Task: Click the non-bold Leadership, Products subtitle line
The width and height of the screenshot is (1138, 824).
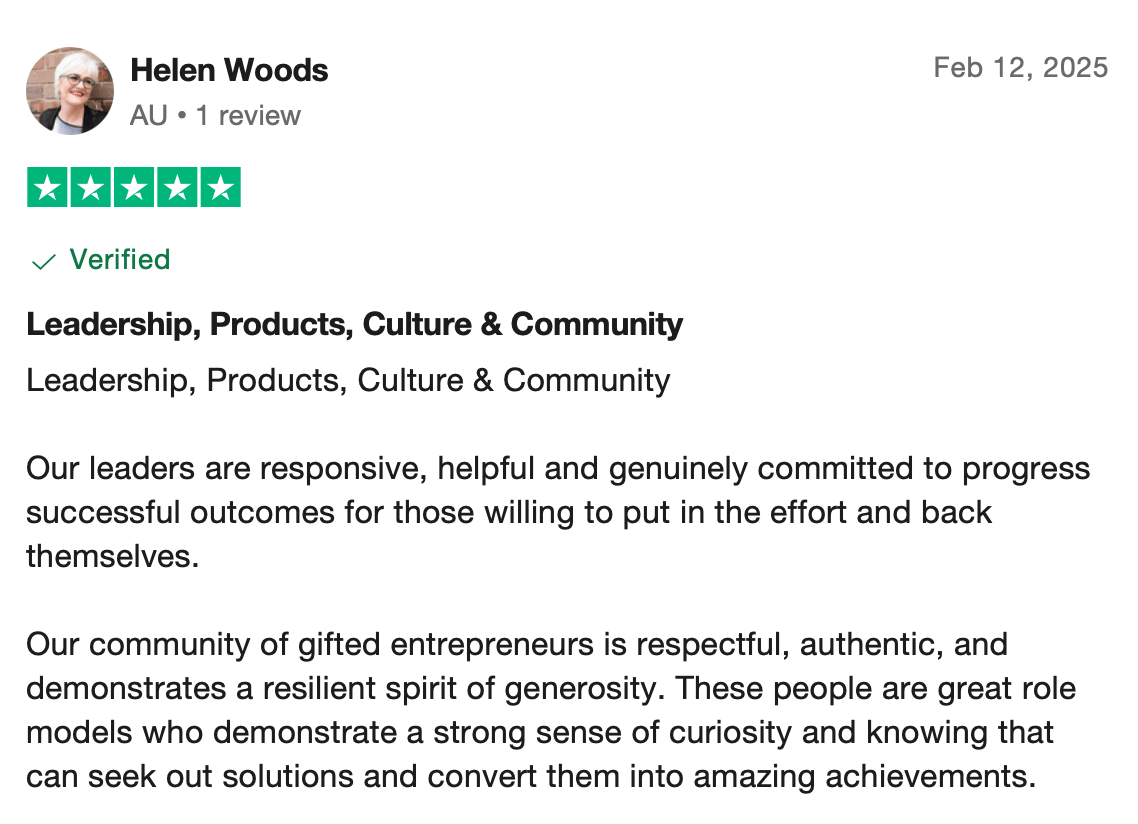Action: 348,381
